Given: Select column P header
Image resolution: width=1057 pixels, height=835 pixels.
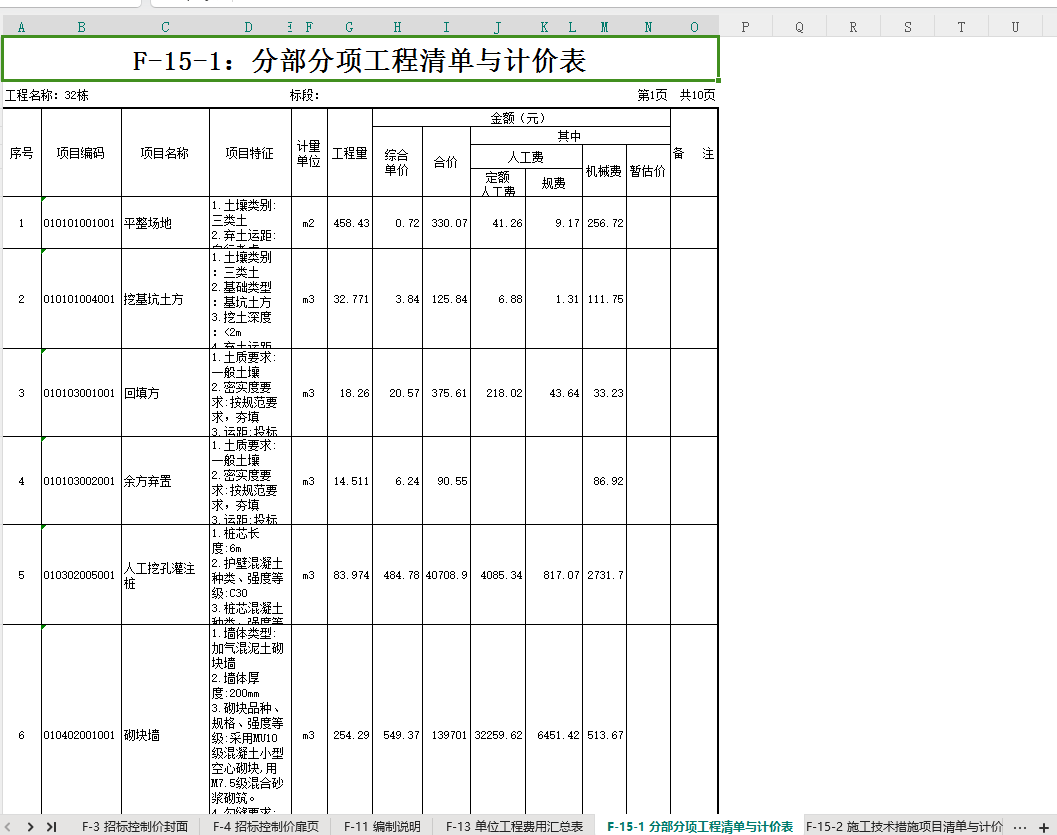Looking at the screenshot, I should coord(745,27).
